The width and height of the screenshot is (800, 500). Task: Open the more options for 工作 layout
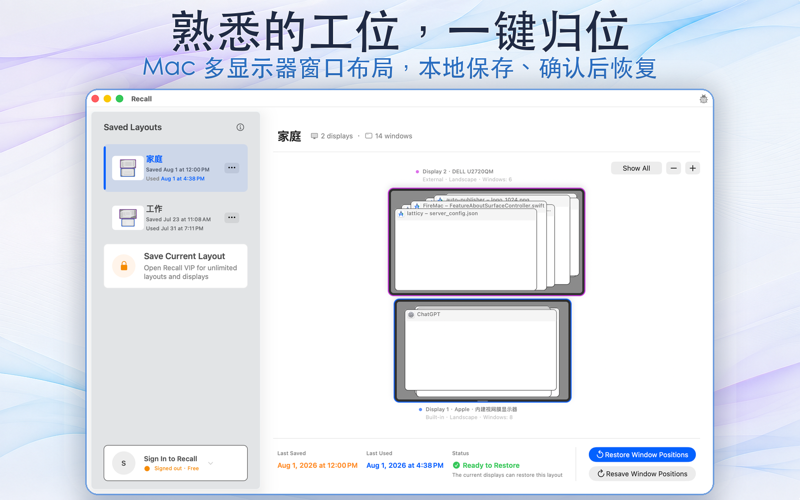click(x=232, y=218)
